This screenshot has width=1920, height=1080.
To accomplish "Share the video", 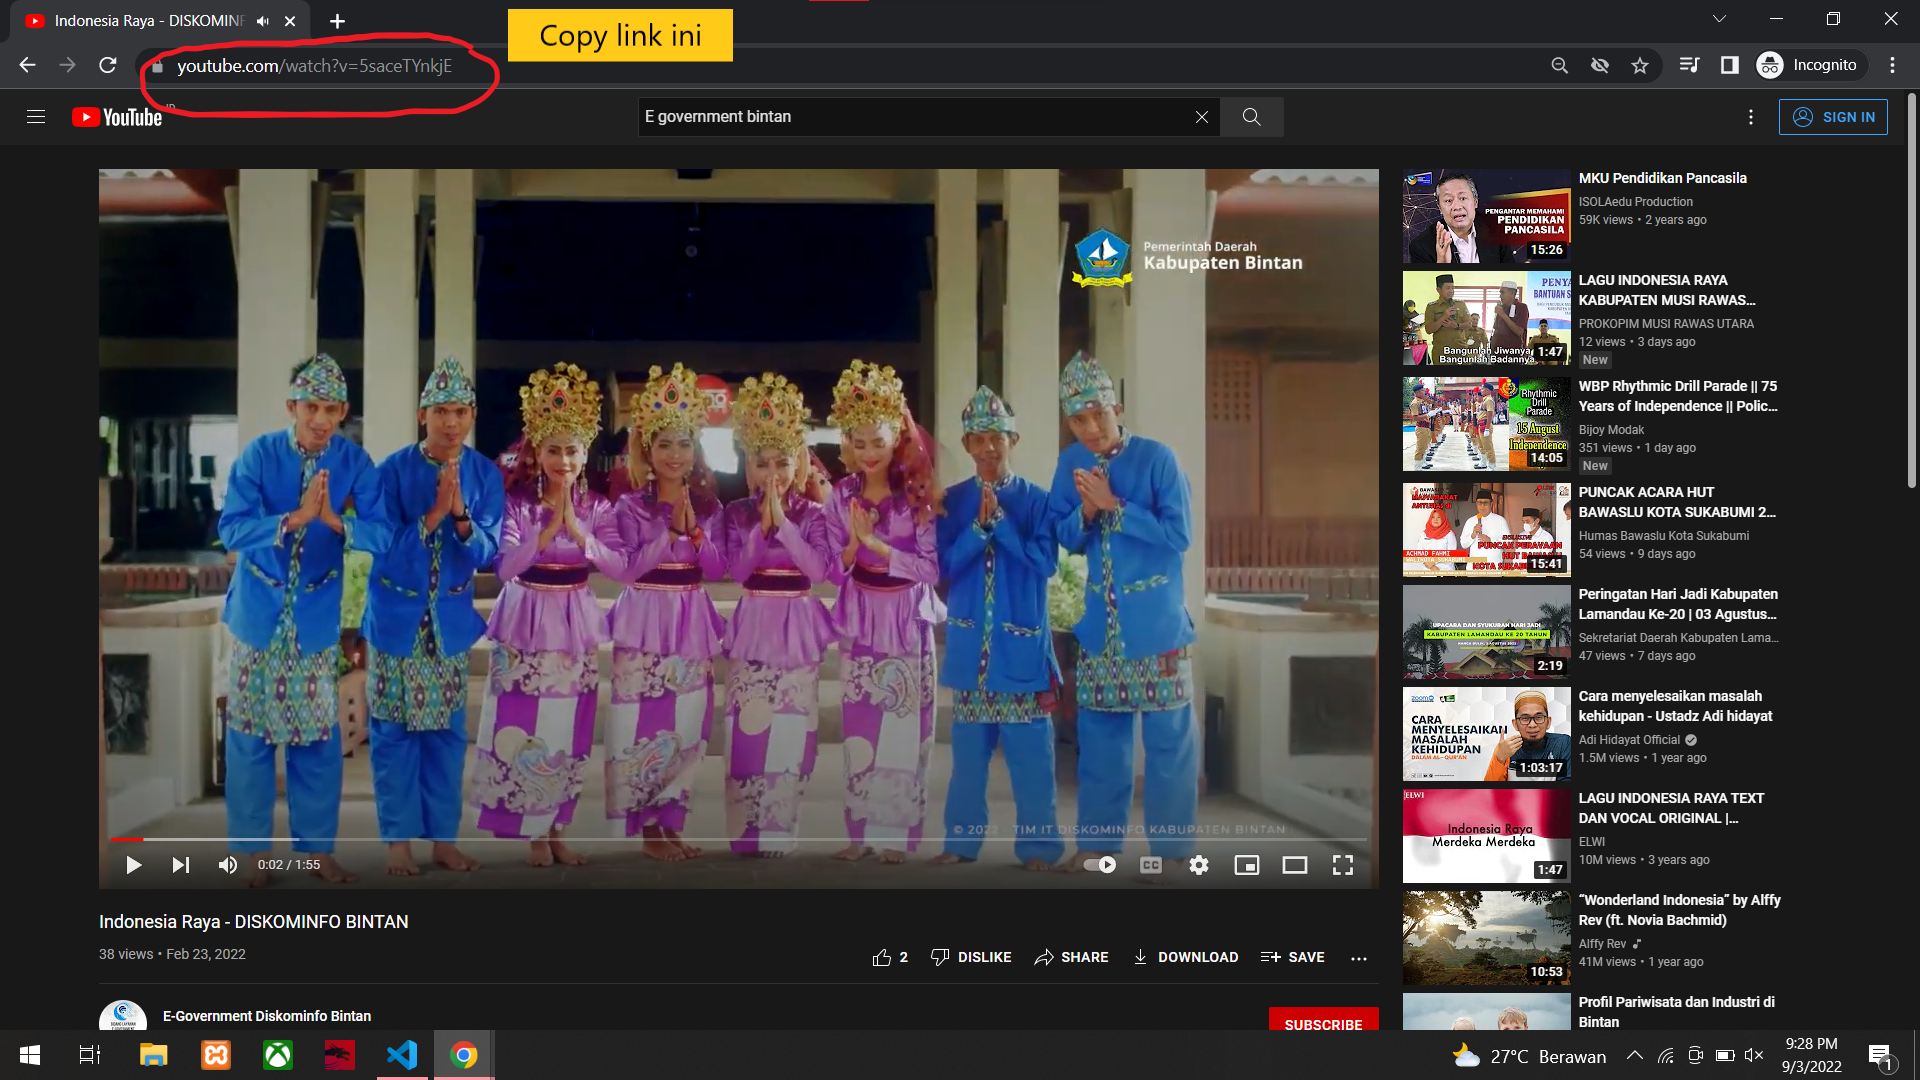I will coord(1071,957).
